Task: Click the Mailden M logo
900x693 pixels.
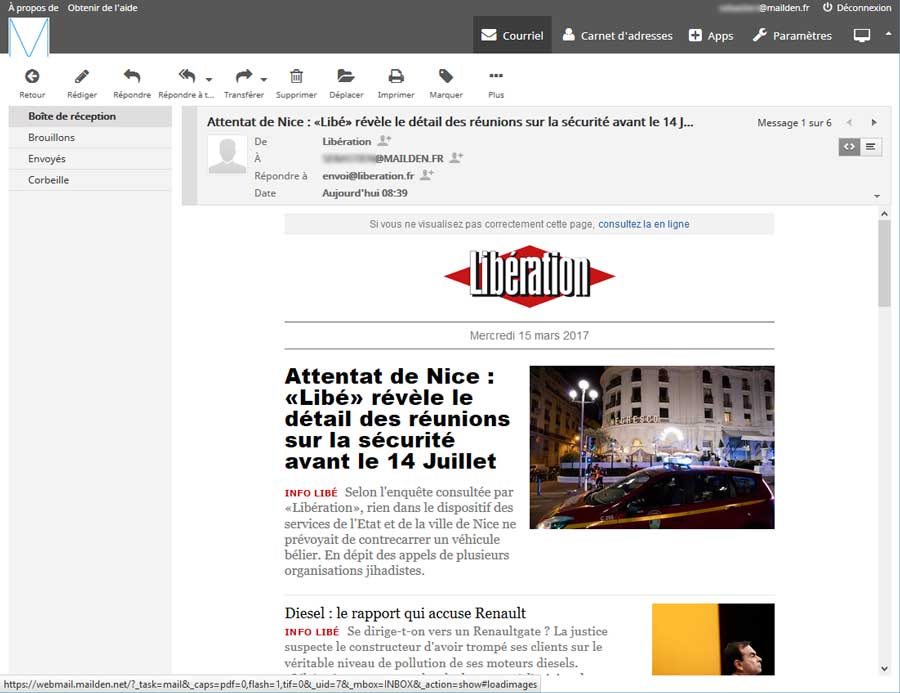Action: tap(29, 37)
